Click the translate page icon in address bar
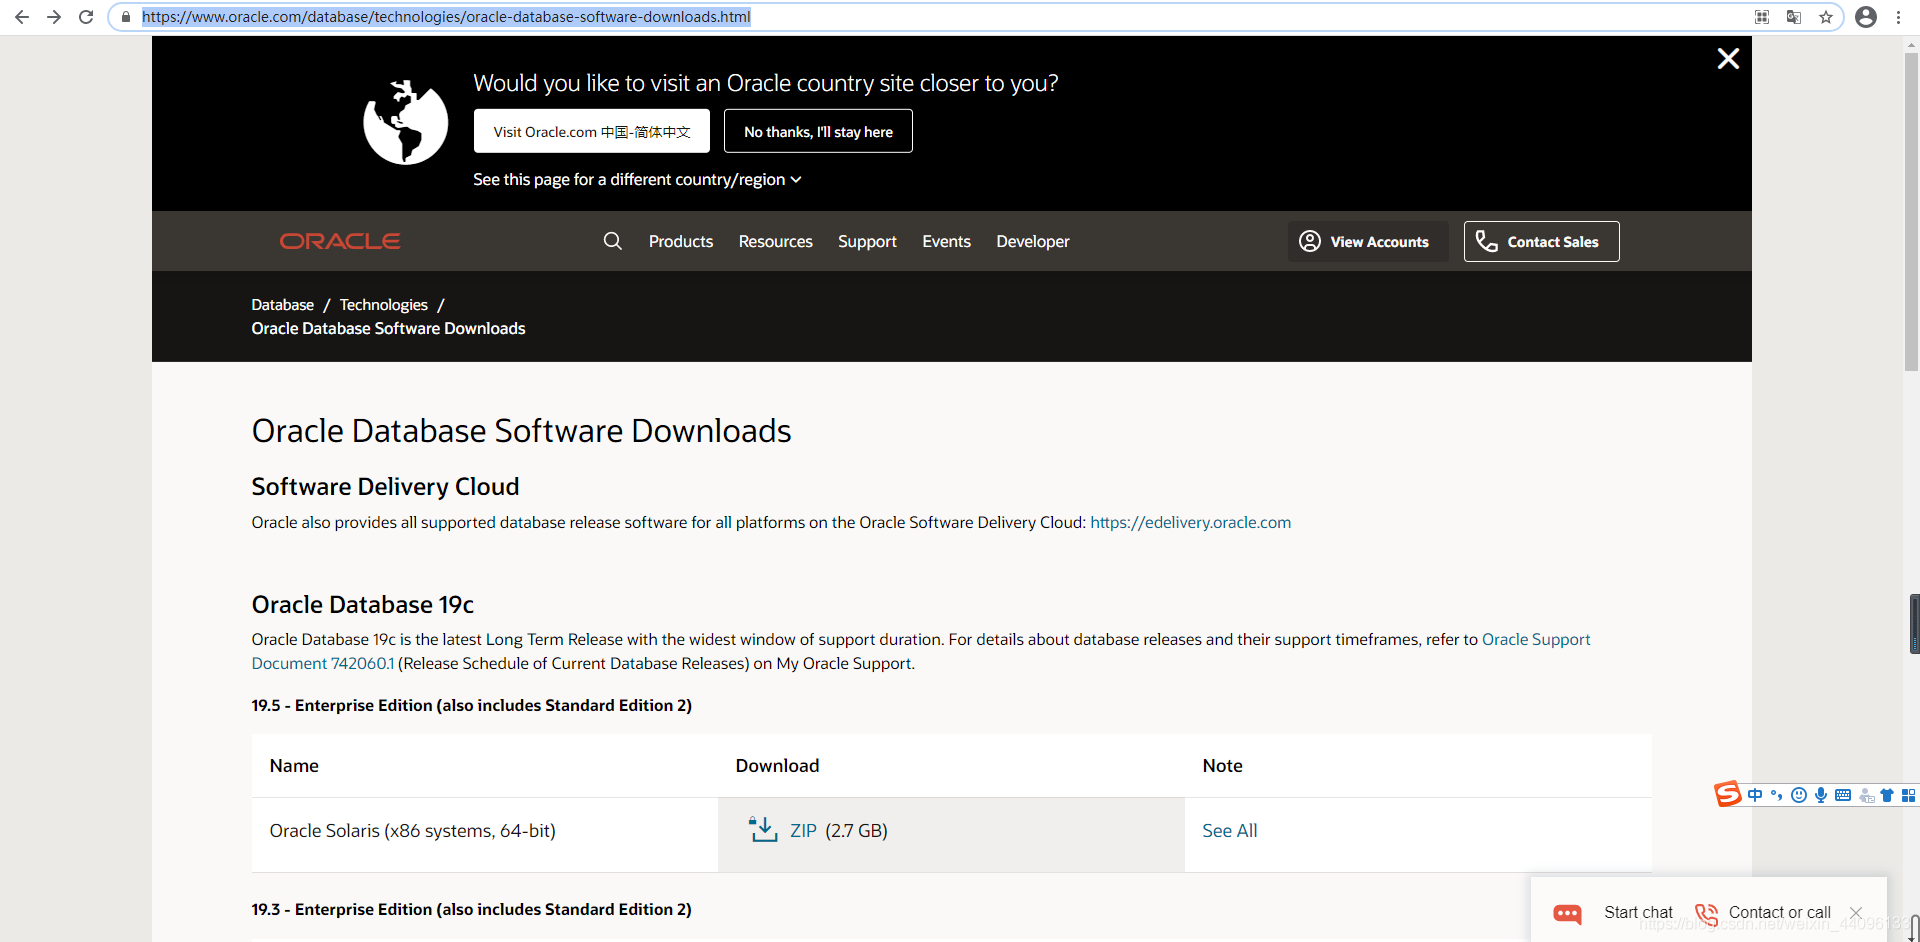The width and height of the screenshot is (1920, 942). (1794, 17)
